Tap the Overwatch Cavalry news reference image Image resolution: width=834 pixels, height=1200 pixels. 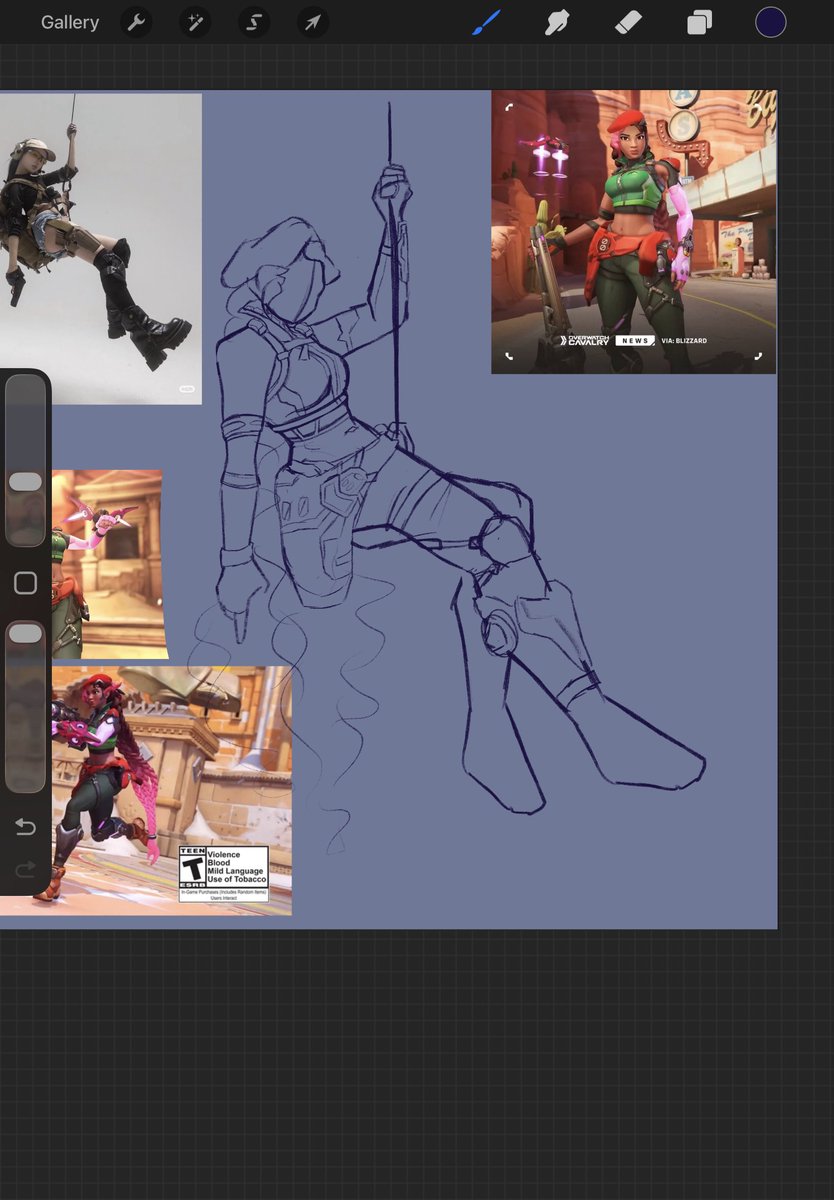click(634, 232)
